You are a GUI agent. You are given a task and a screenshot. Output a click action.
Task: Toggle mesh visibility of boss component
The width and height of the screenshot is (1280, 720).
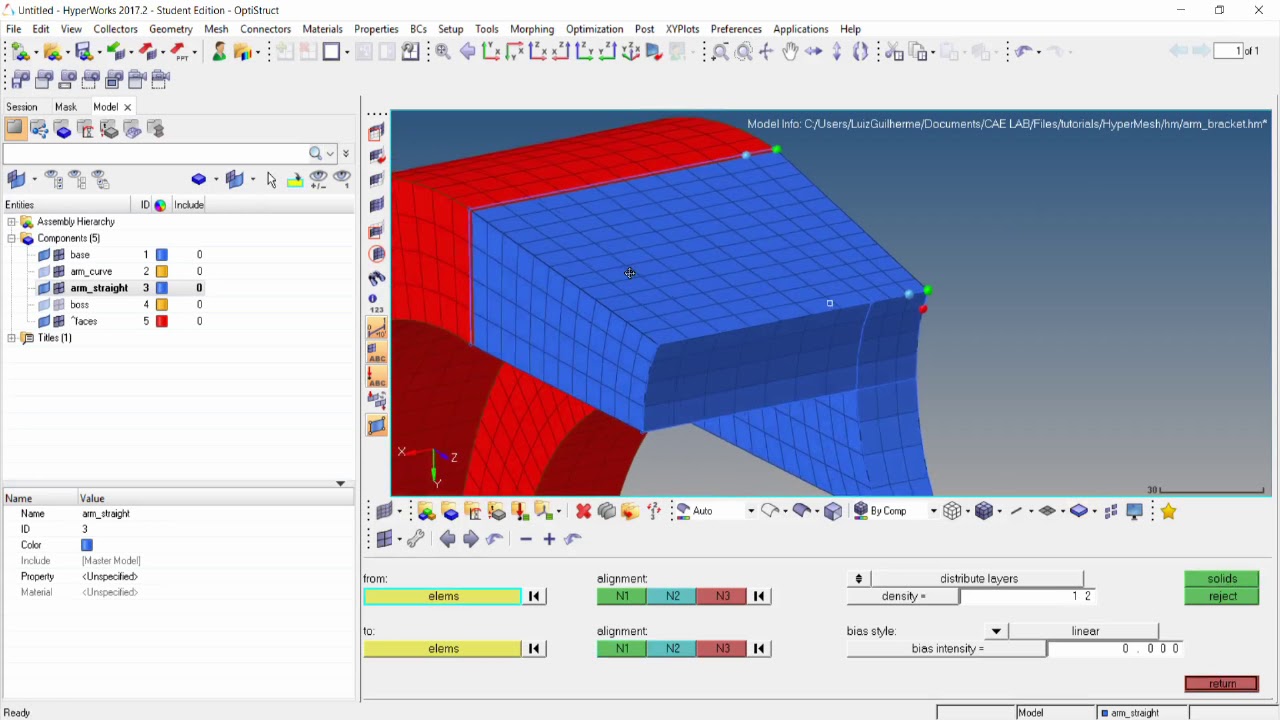(59, 305)
